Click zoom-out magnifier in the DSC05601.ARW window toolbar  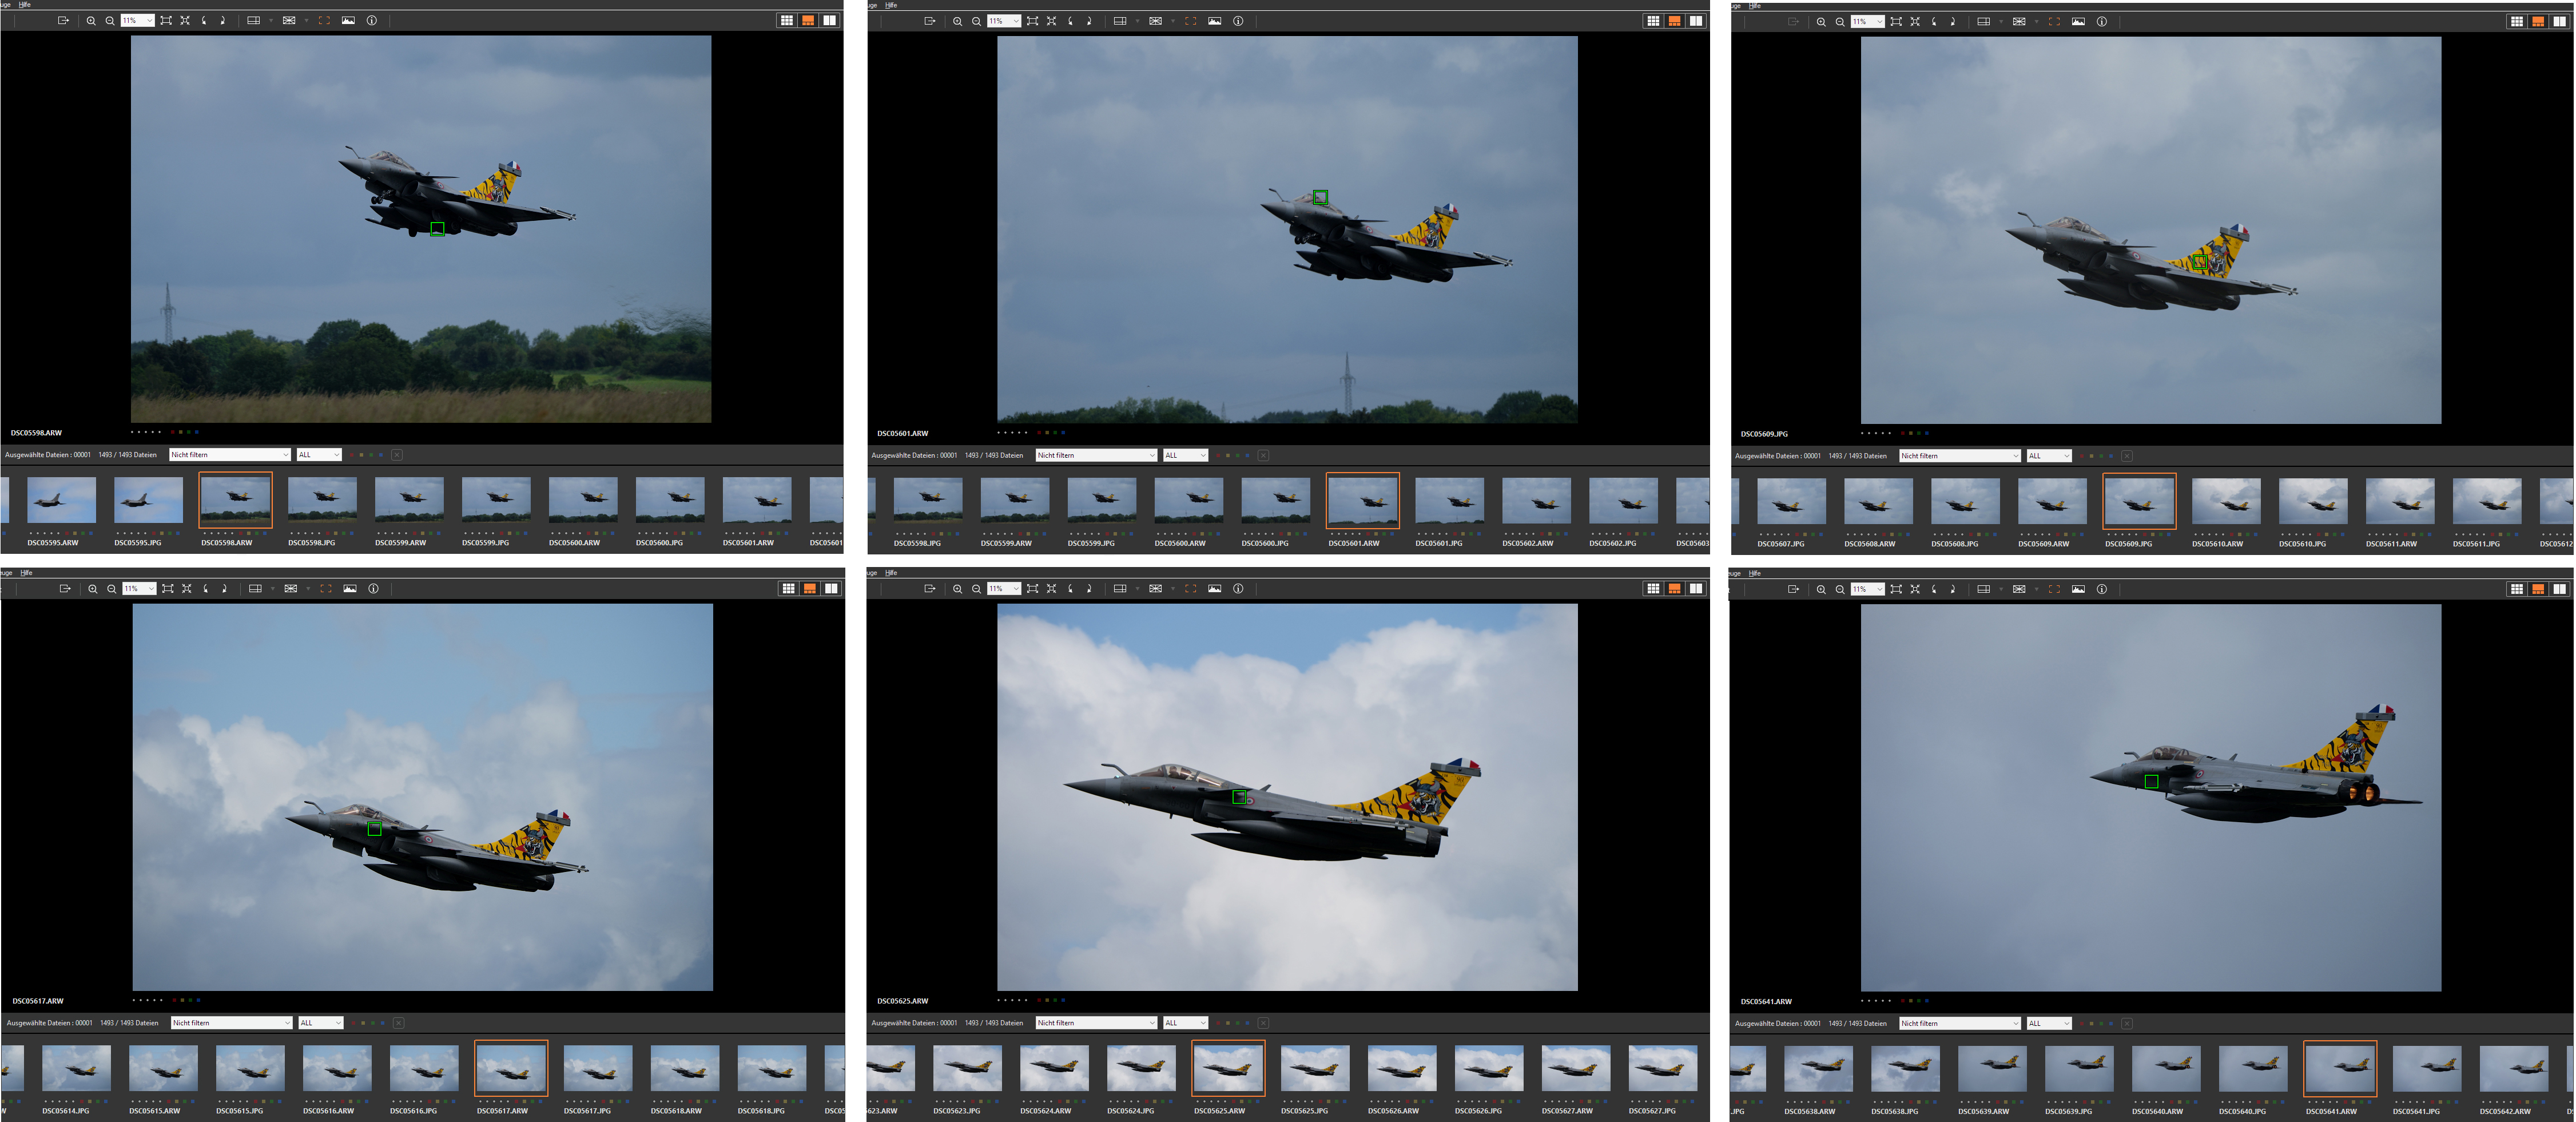(x=976, y=21)
